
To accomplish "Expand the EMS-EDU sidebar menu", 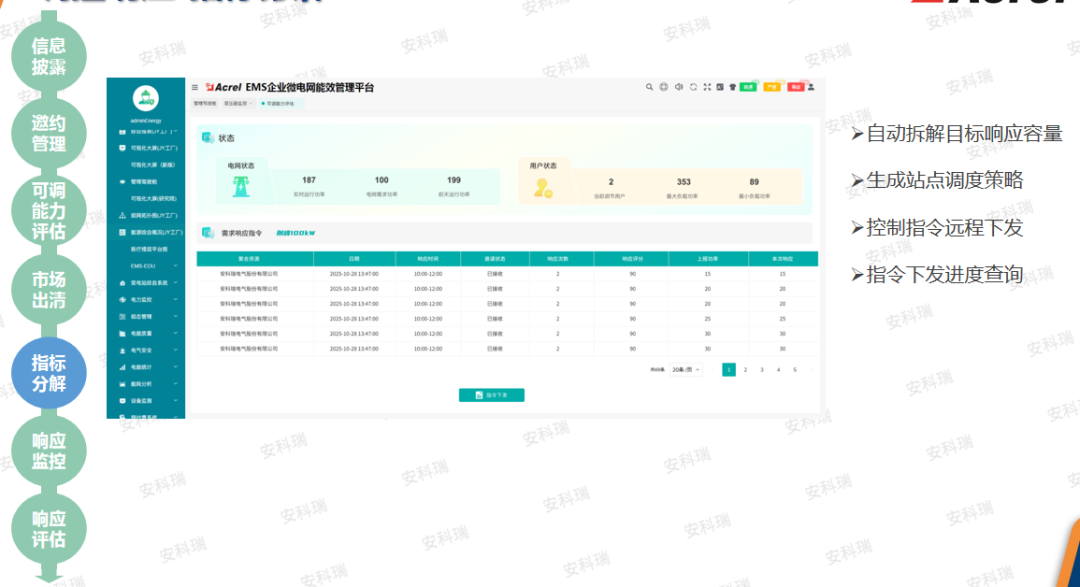I will [x=146, y=266].
